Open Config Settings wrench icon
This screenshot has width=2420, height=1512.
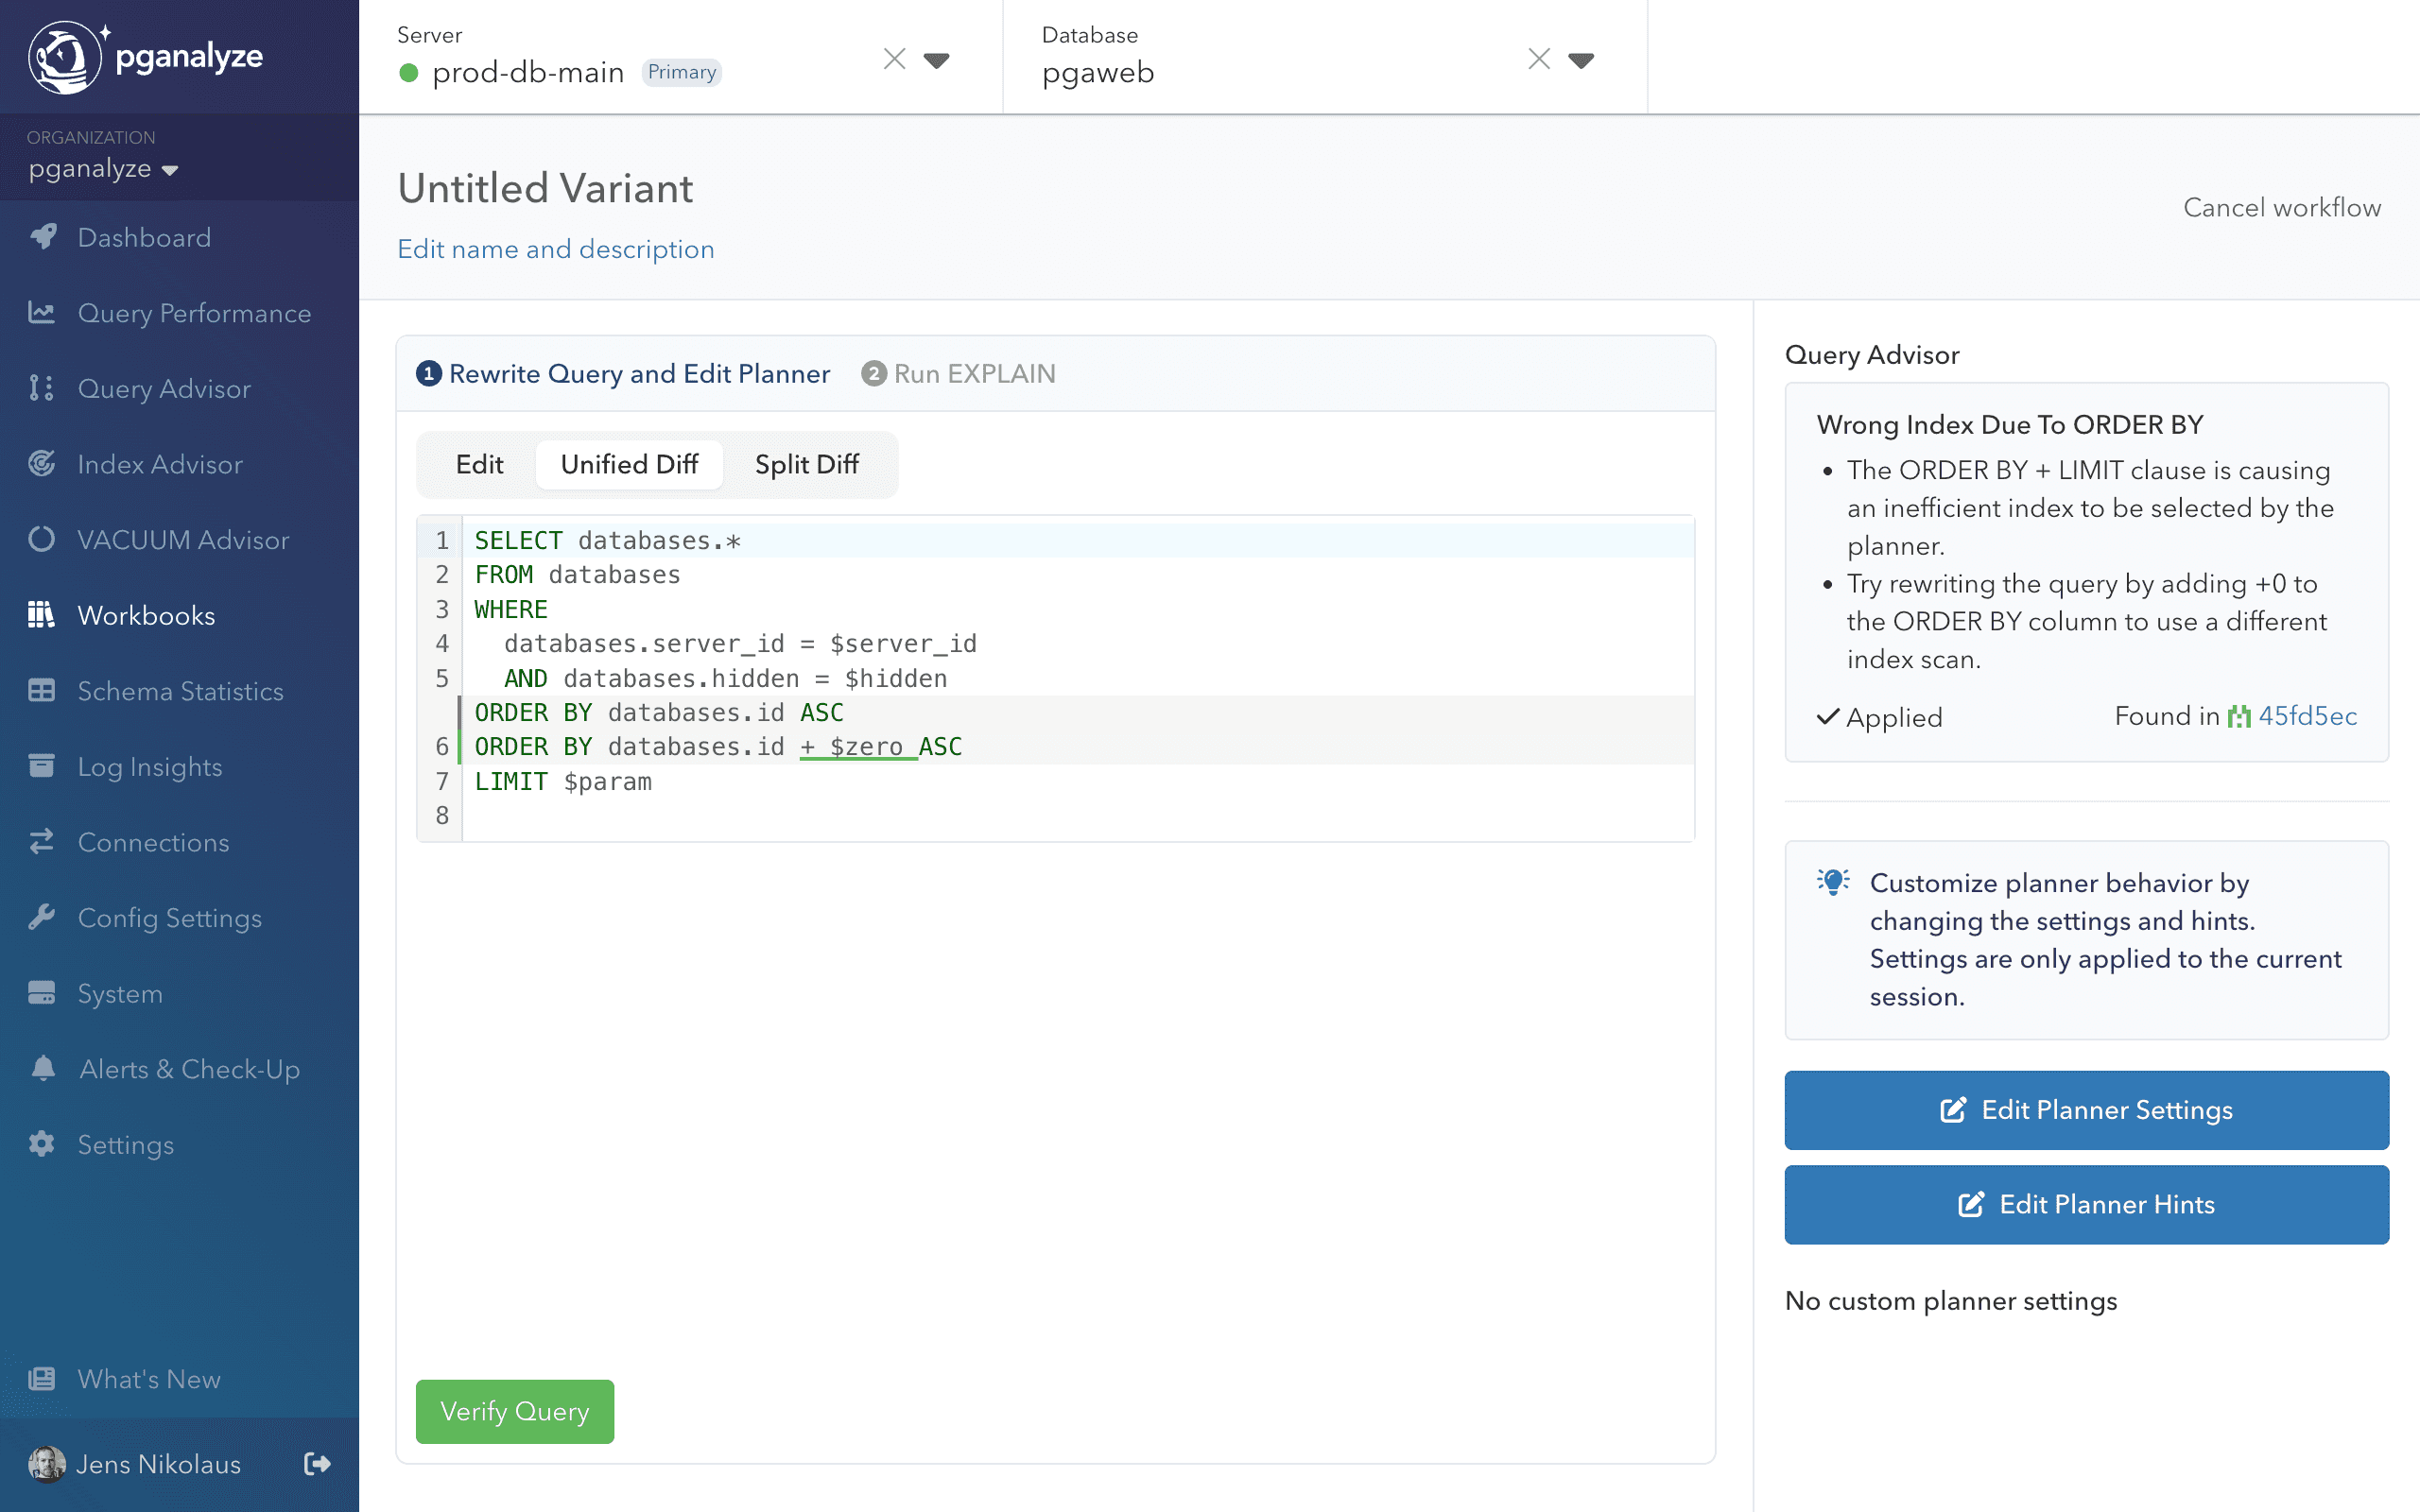coord(42,918)
